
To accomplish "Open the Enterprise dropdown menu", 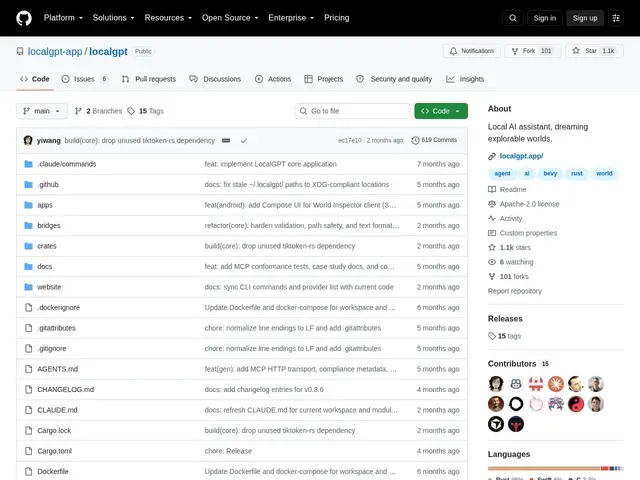I will pyautogui.click(x=291, y=18).
